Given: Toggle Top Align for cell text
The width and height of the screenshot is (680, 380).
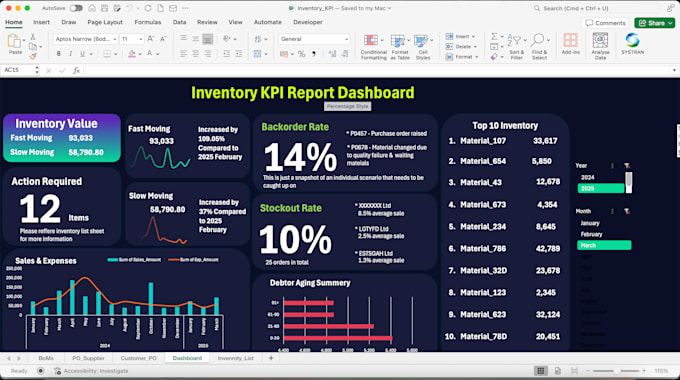Looking at the screenshot, I should [x=183, y=39].
